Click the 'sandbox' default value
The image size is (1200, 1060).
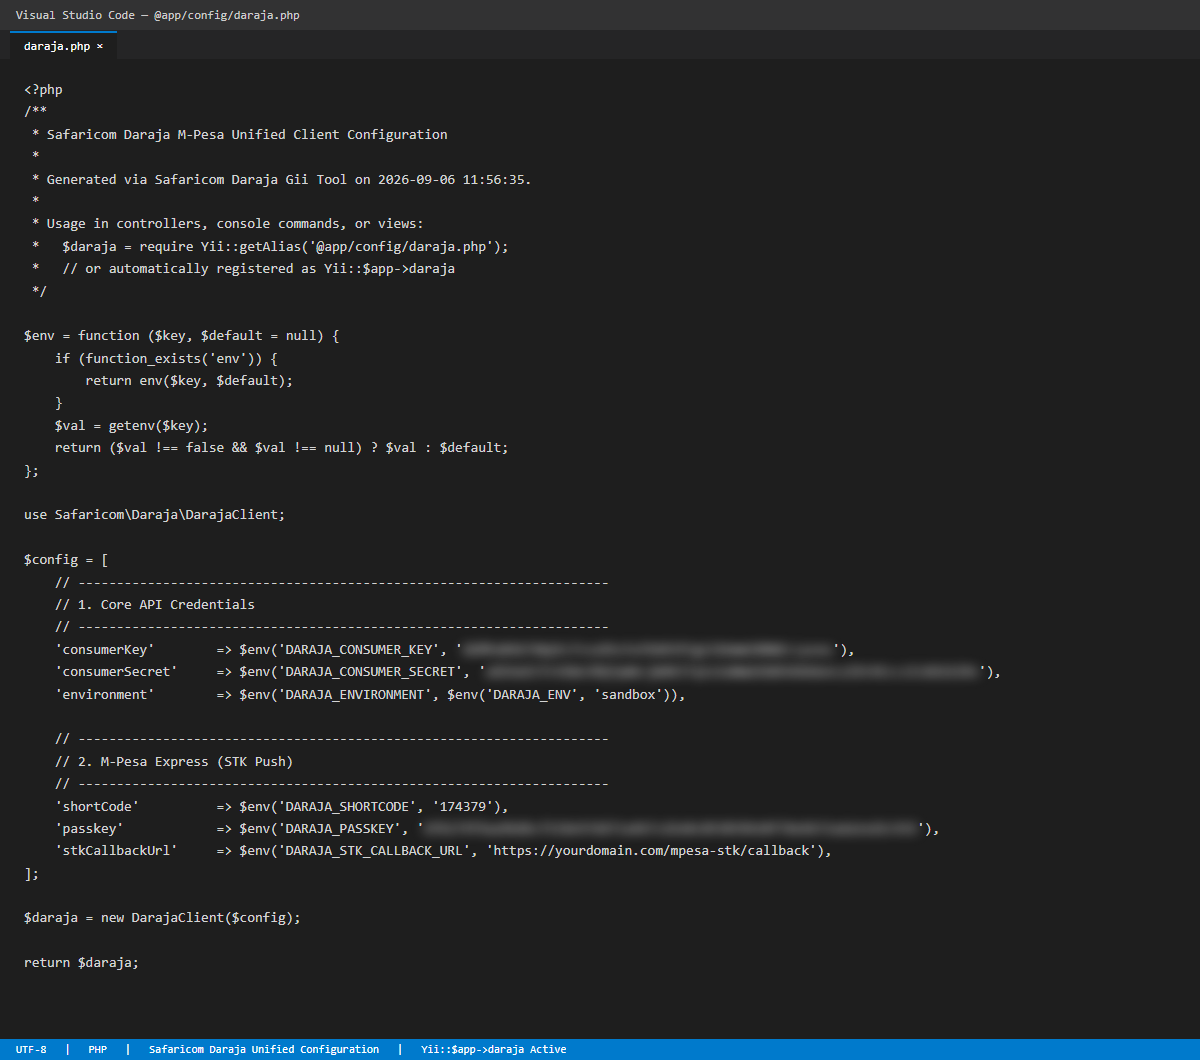coord(628,694)
